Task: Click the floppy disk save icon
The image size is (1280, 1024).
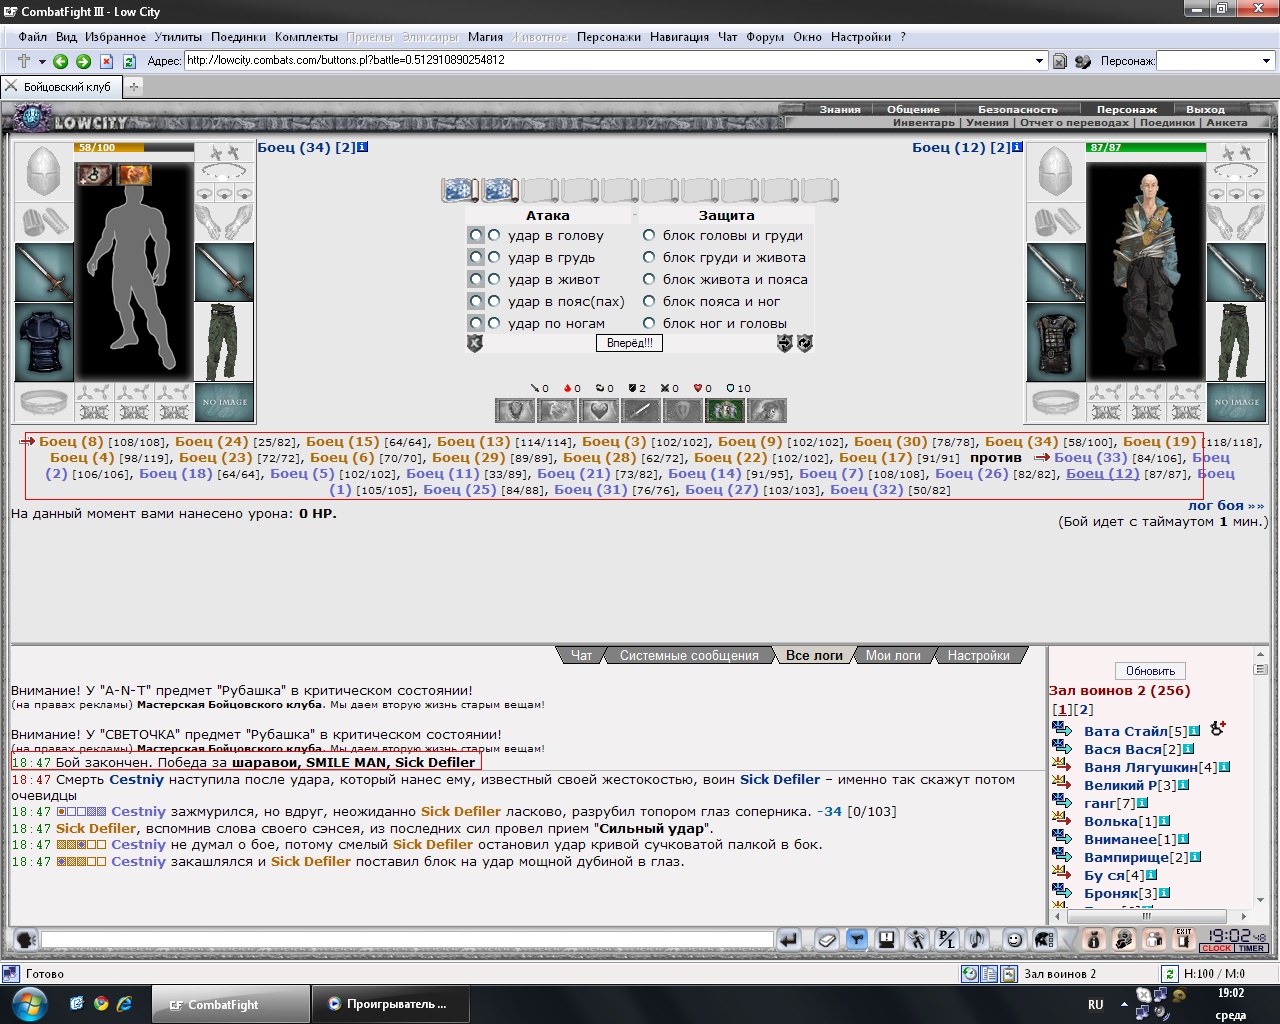Action: click(x=886, y=940)
